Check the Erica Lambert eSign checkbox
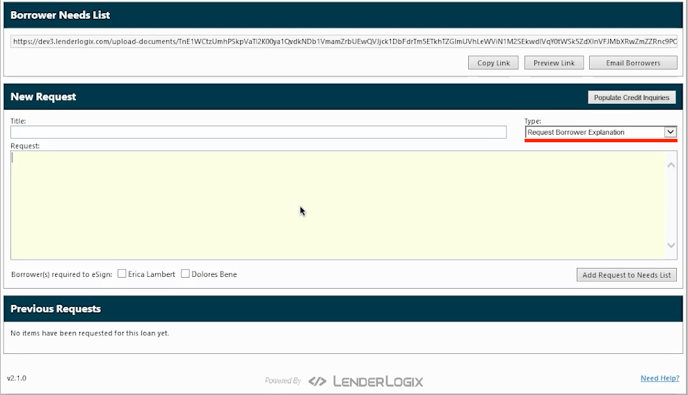 point(122,274)
